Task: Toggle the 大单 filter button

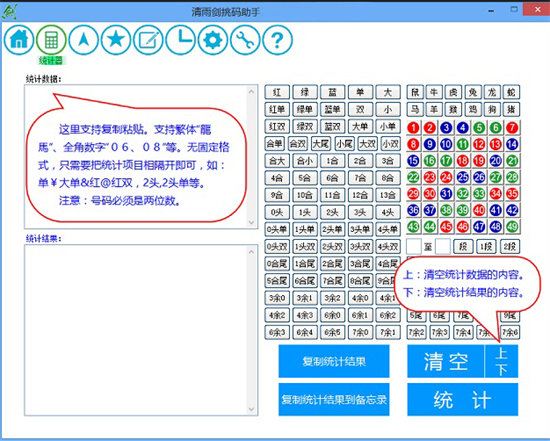Action: click(360, 127)
